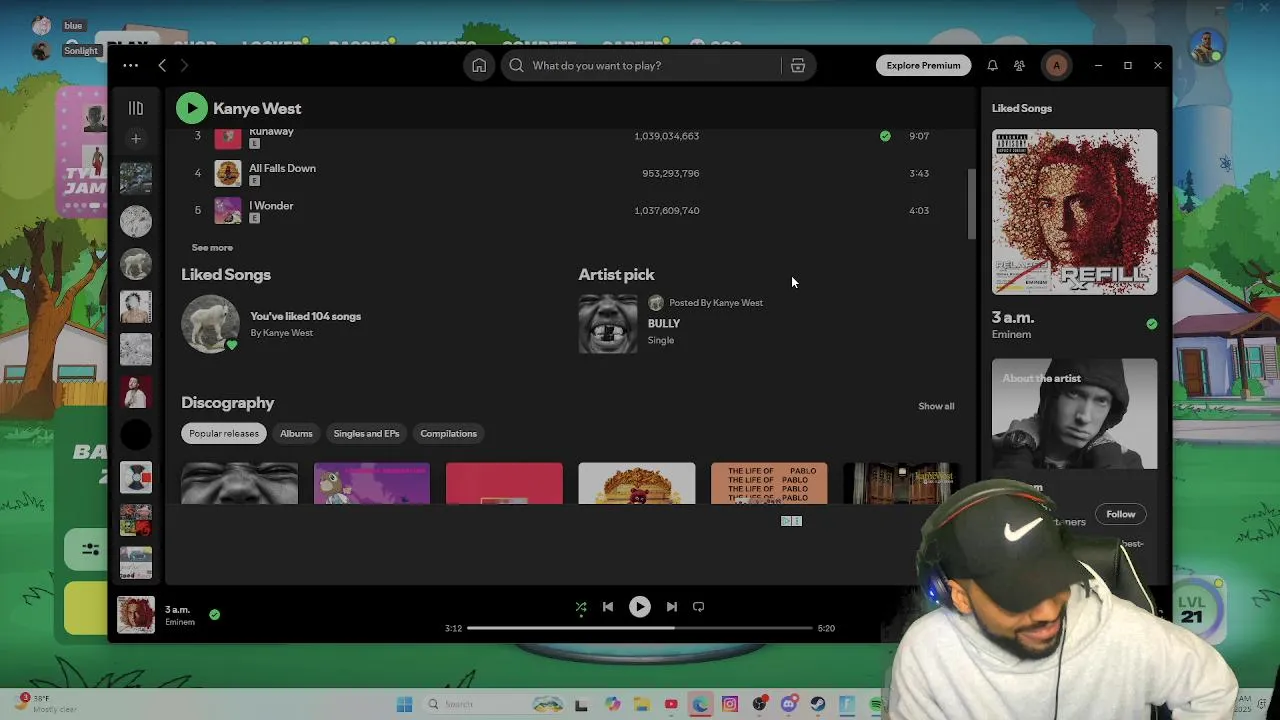Click See more under popular tracks
Viewport: 1280px width, 720px height.
pyautogui.click(x=212, y=247)
